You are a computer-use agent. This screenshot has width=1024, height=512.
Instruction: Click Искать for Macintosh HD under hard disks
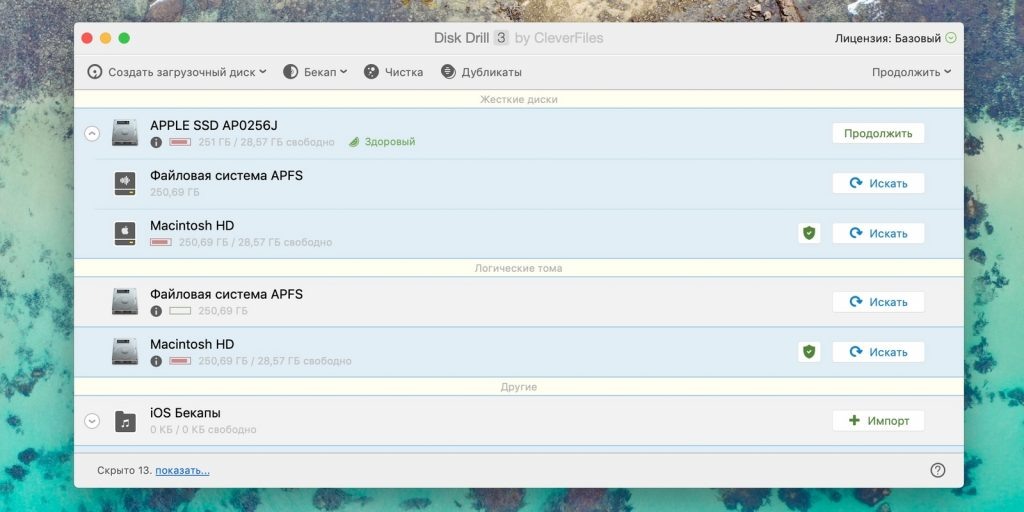(x=878, y=233)
